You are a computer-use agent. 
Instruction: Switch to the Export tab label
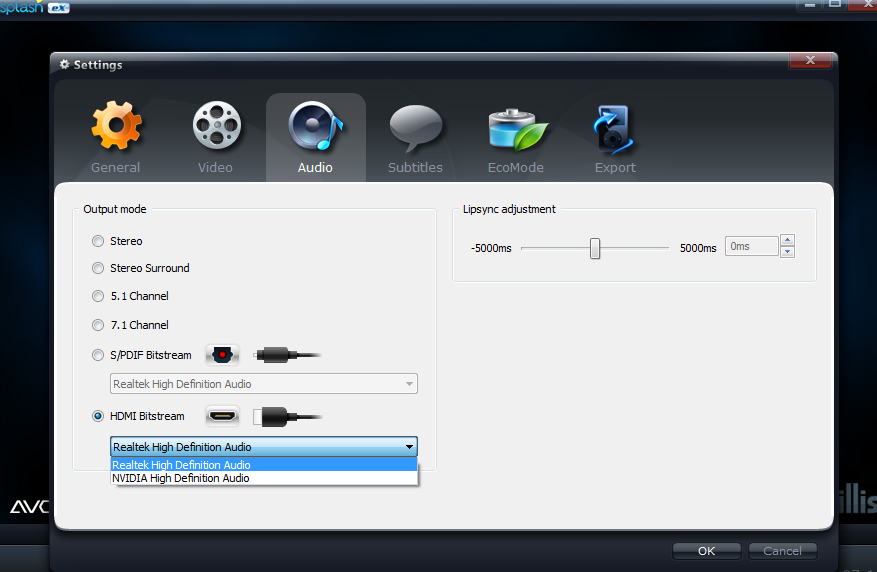[615, 167]
